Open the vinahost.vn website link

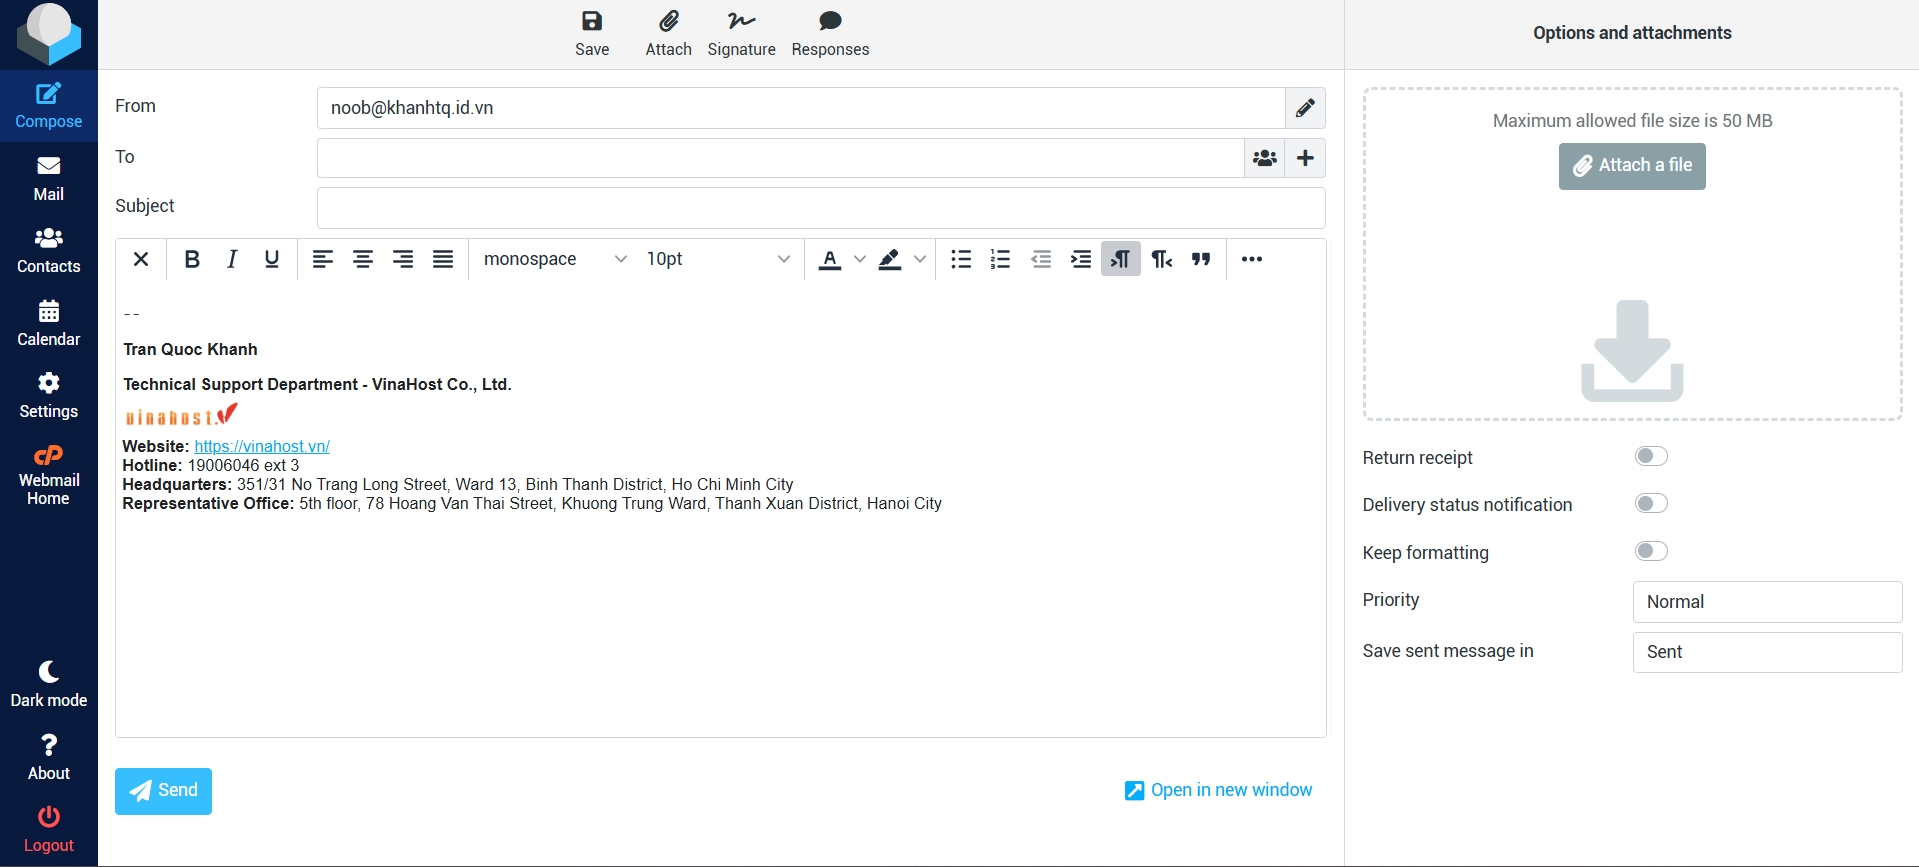[x=262, y=447]
